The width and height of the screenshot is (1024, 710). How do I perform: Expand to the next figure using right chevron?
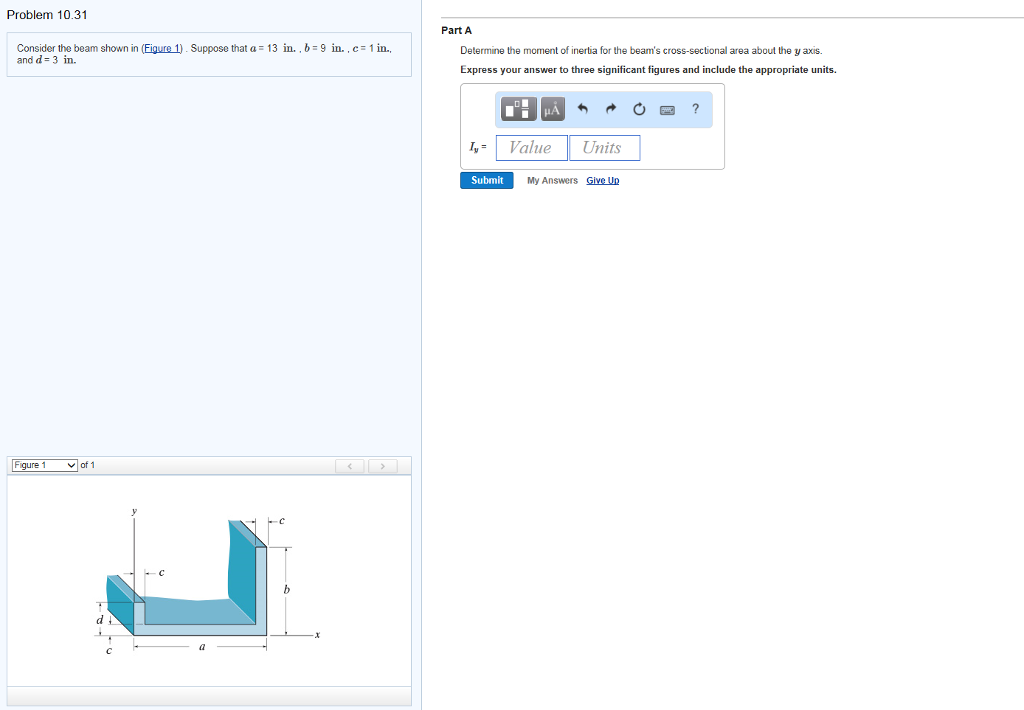[382, 465]
